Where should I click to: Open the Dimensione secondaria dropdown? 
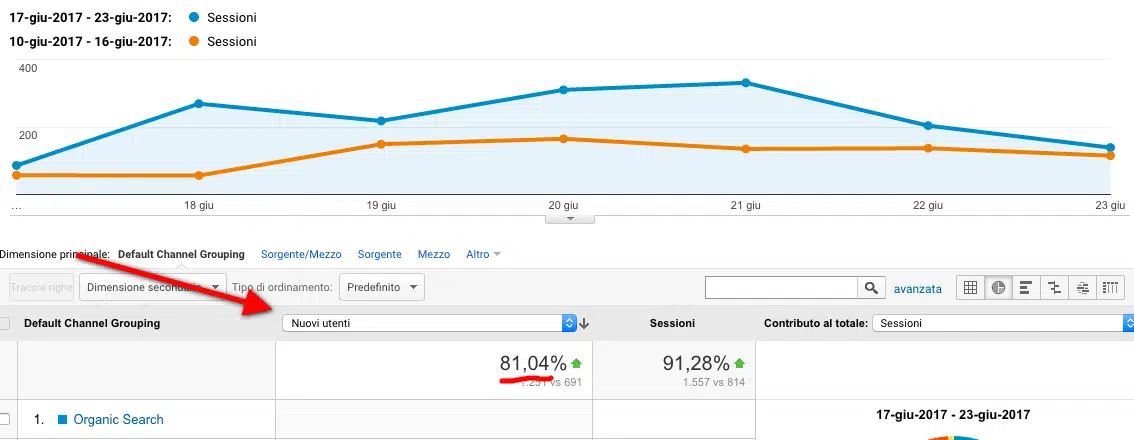[153, 287]
